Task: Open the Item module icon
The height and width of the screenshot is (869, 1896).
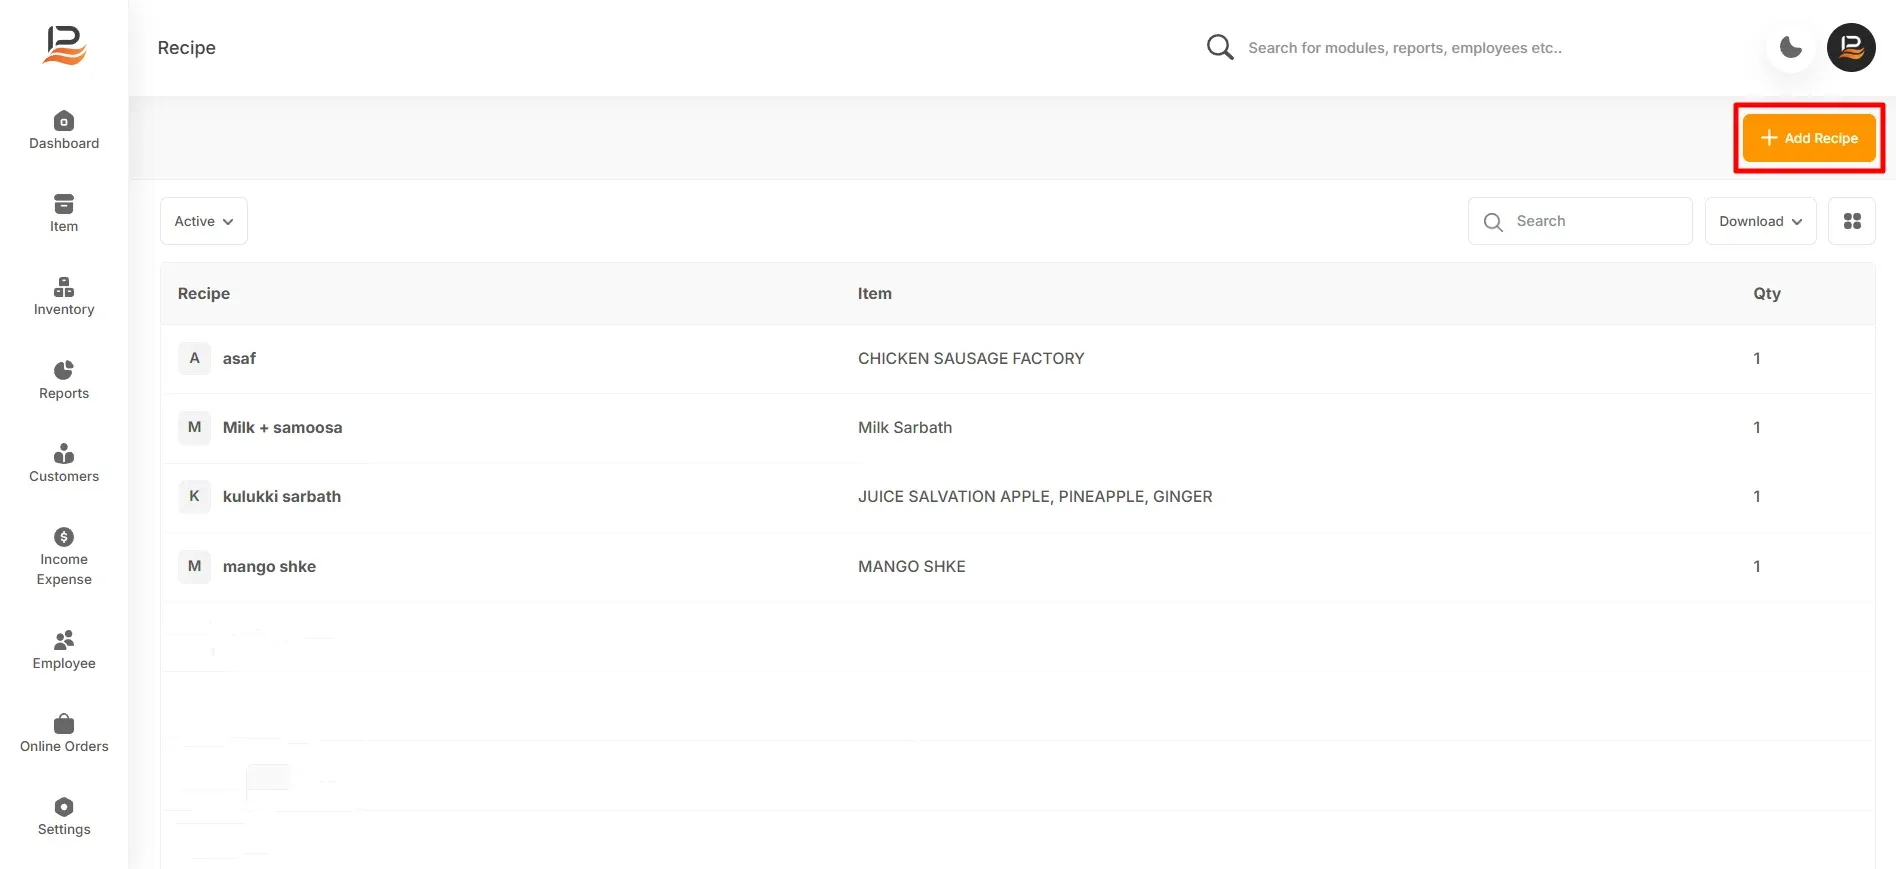Action: 64,204
